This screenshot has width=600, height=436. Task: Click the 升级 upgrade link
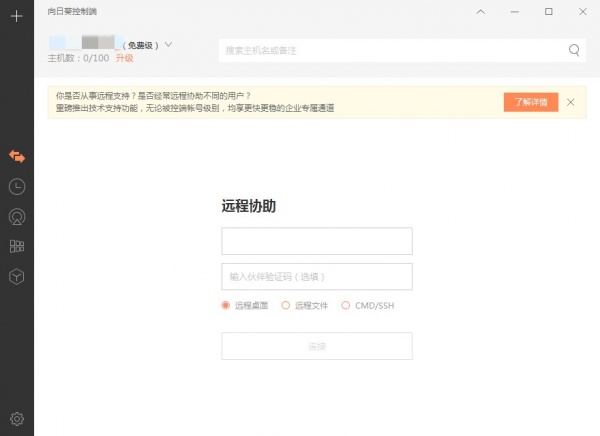124,59
